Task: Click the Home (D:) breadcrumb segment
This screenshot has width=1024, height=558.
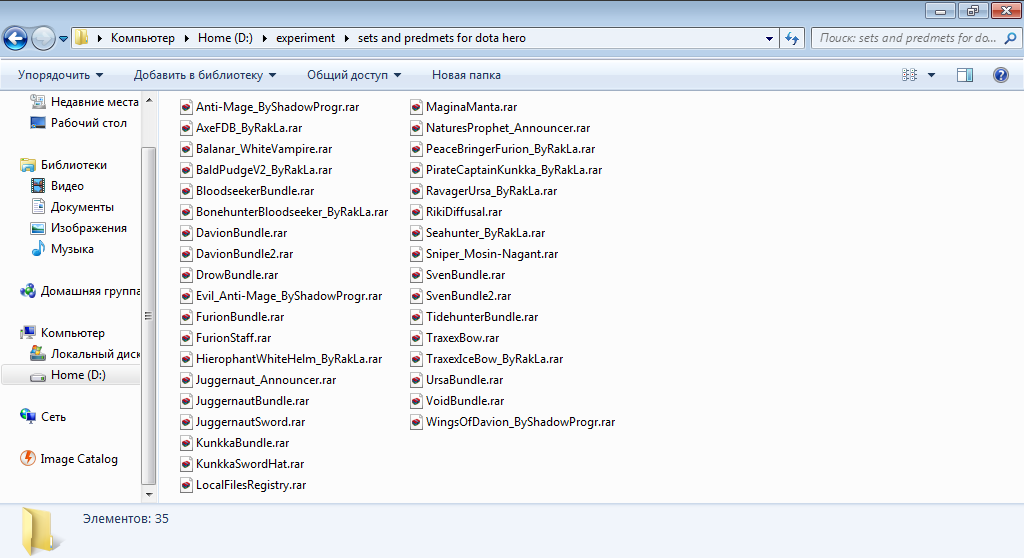Action: click(x=225, y=38)
